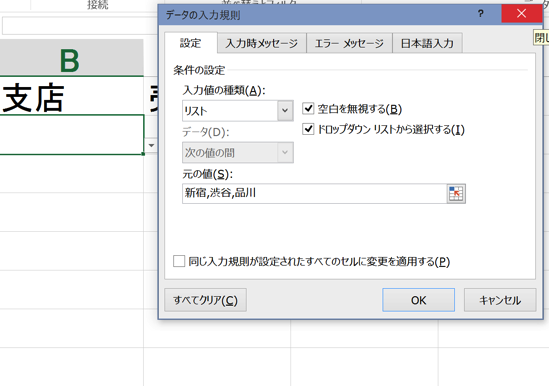The image size is (549, 386).
Task: Click the range selector icon in 元の値 field
Action: (456, 194)
